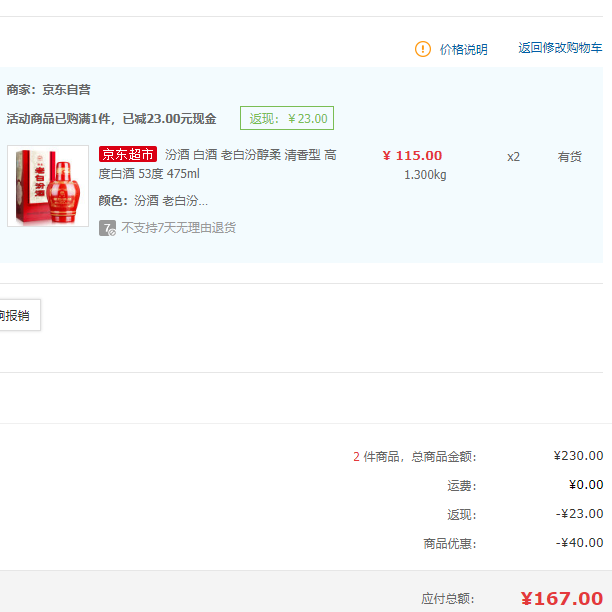Screen dimensions: 612x612
Task: Open the 汾酒 product thumbnail image
Action: (x=48, y=186)
